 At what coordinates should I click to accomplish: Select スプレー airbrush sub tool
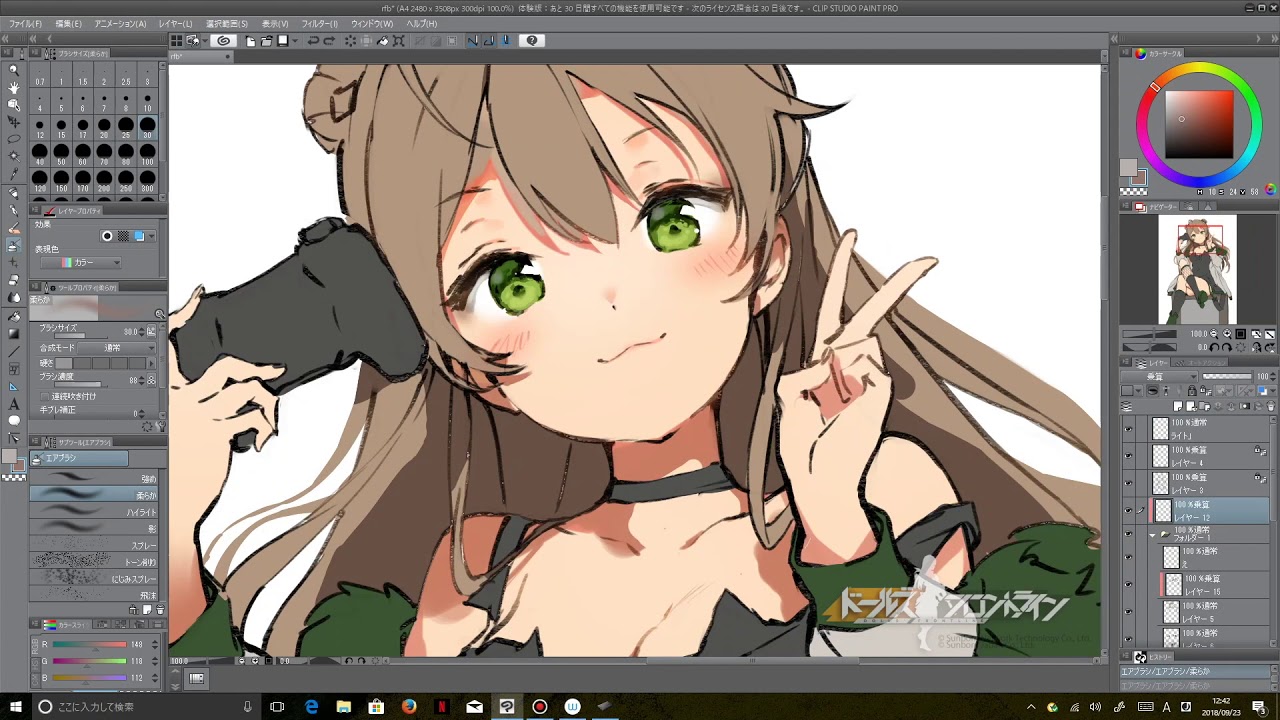coord(94,546)
